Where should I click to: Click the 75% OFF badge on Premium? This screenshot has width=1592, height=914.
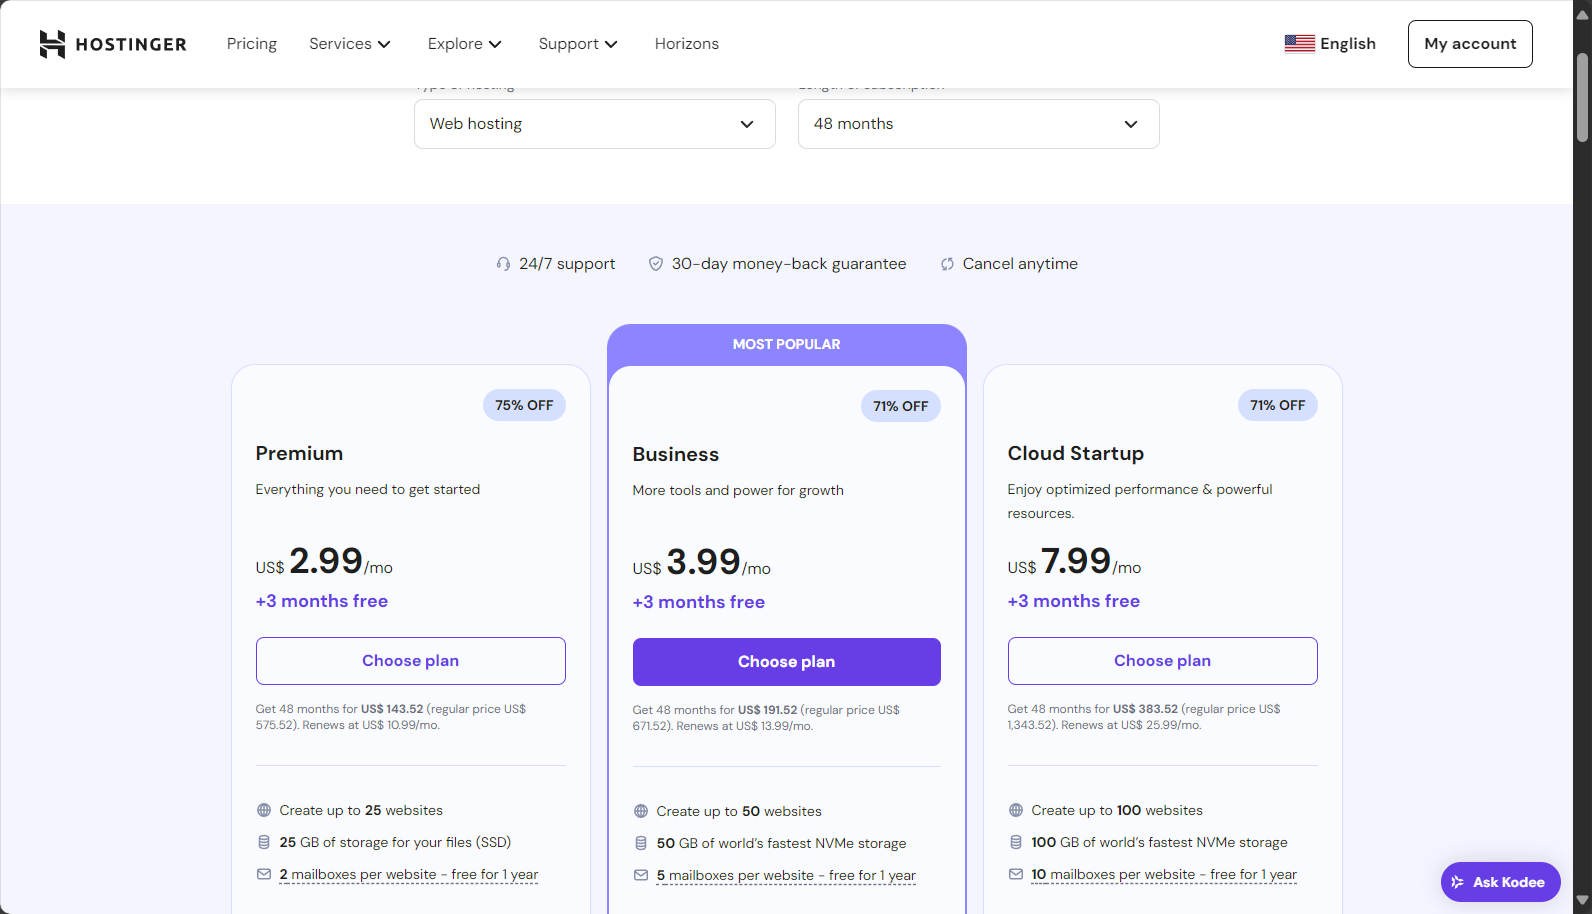524,405
